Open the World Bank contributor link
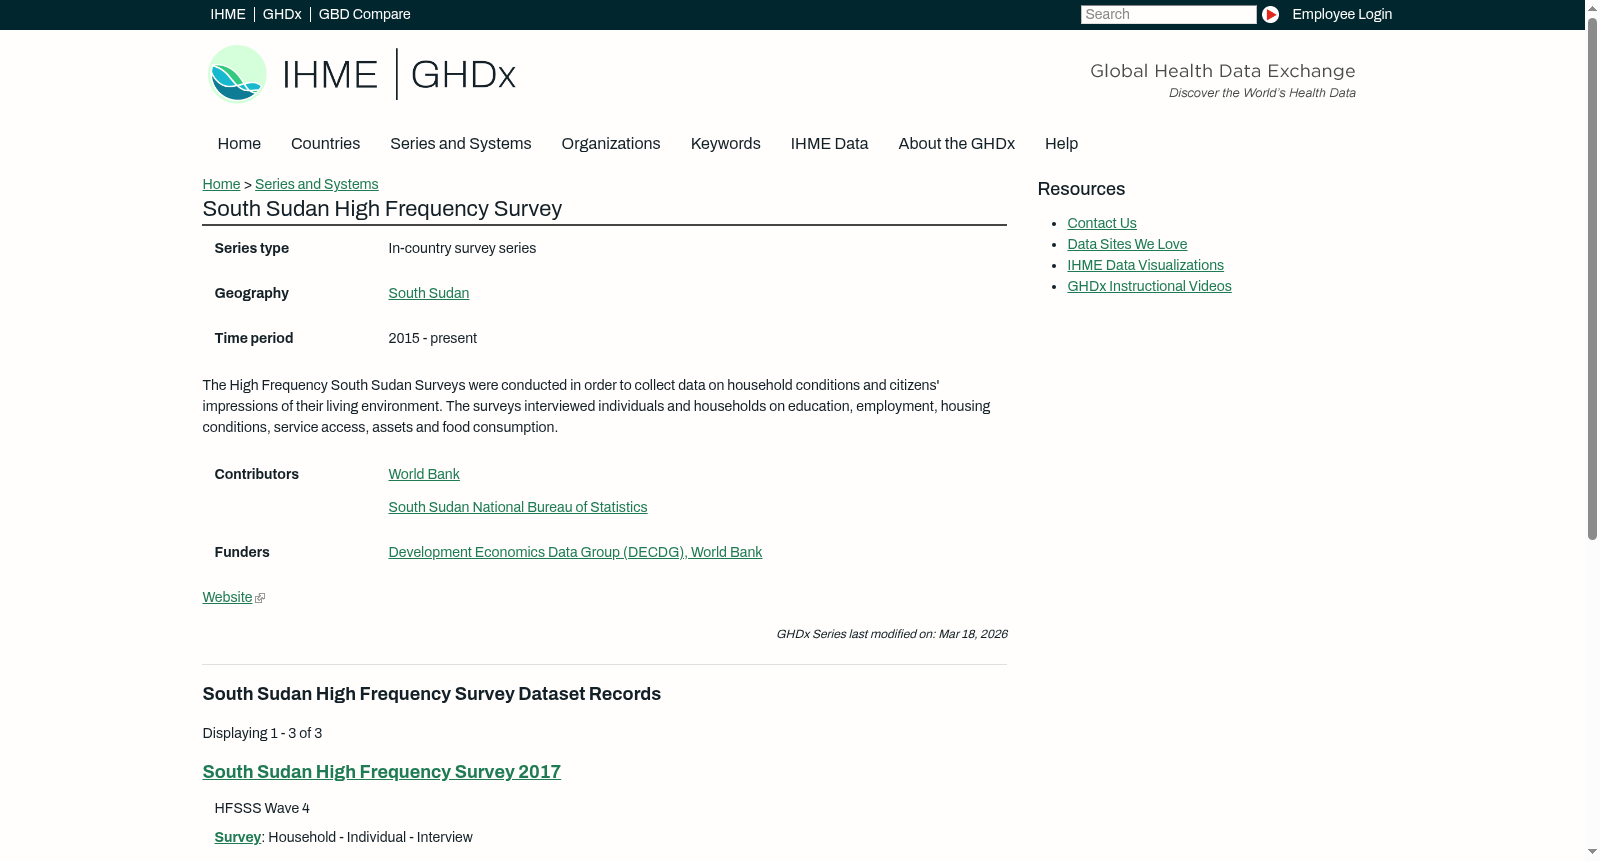Image resolution: width=1600 pixels, height=861 pixels. point(424,474)
